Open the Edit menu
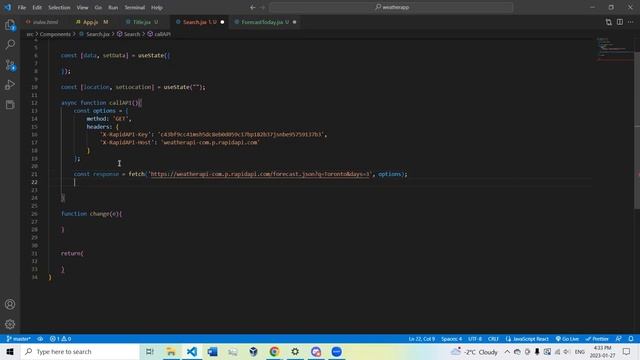The image size is (640, 360). coord(37,7)
